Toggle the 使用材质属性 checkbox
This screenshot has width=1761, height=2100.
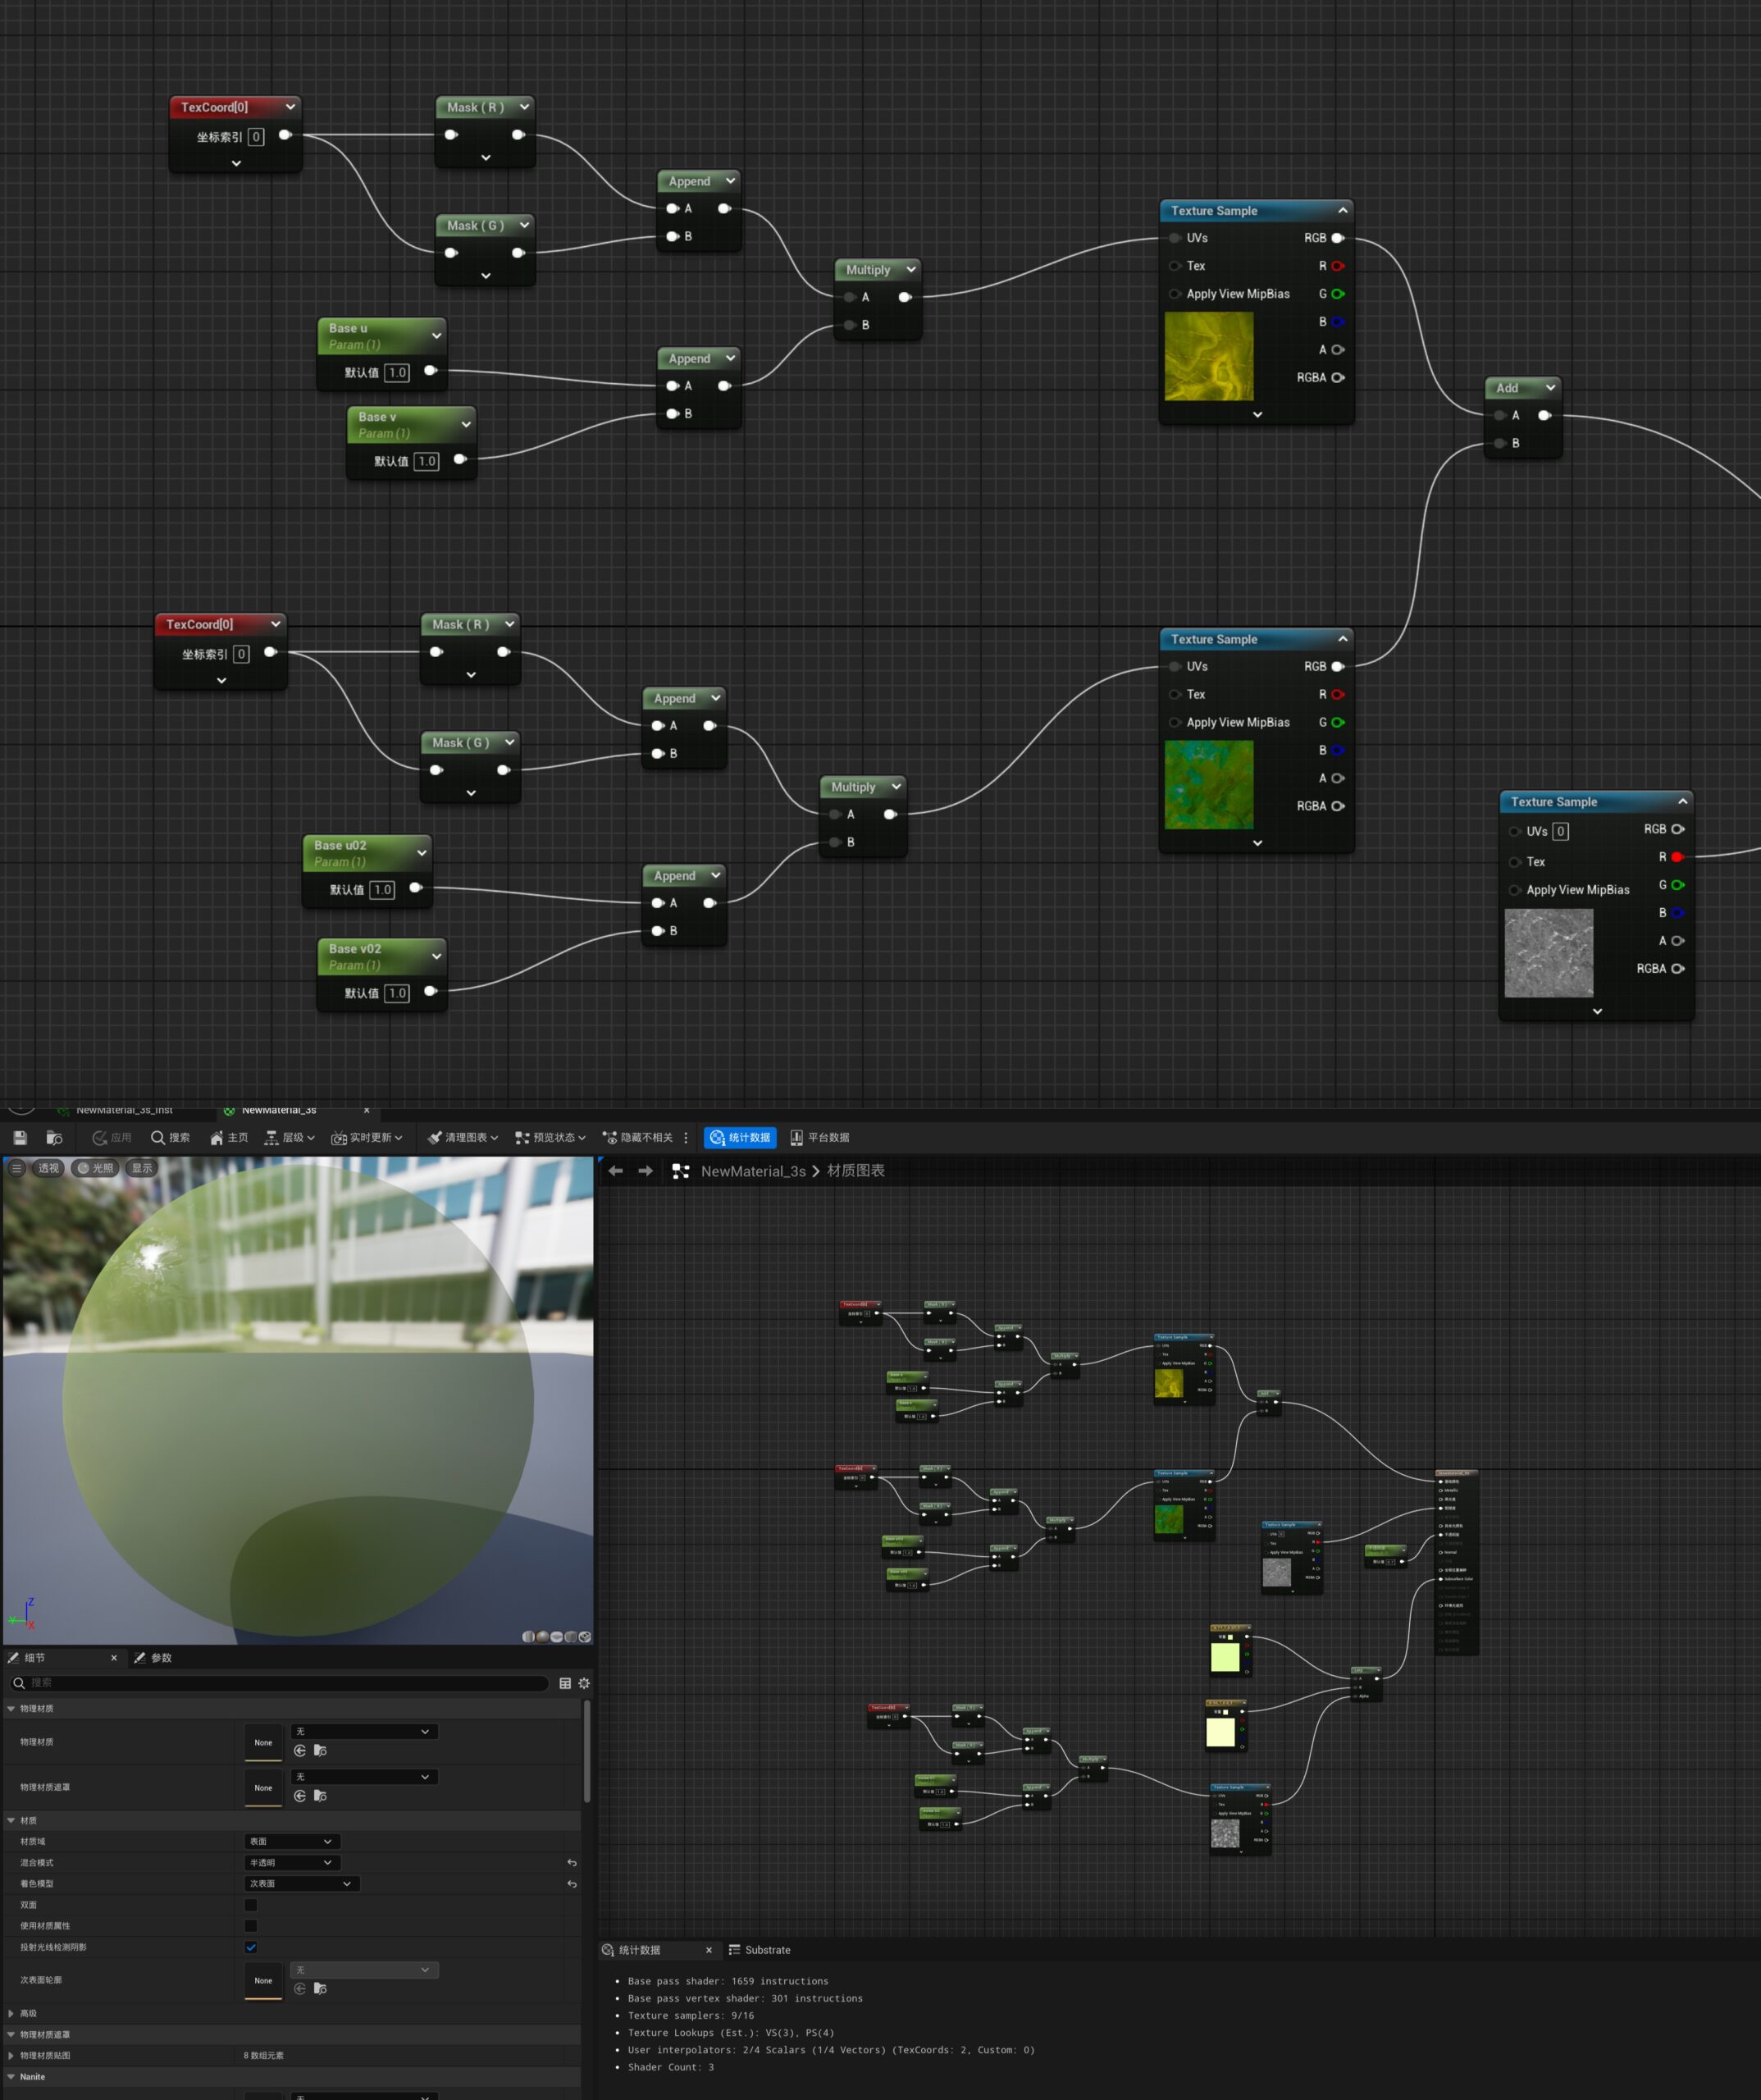(251, 1926)
